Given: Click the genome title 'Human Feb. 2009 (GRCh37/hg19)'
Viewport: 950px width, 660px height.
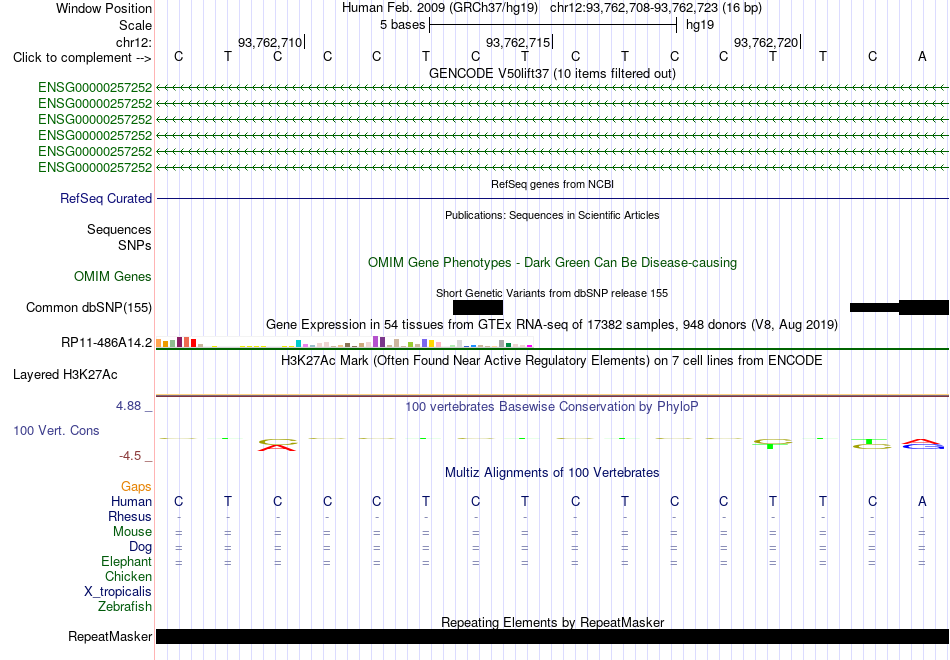Looking at the screenshot, I should (440, 8).
